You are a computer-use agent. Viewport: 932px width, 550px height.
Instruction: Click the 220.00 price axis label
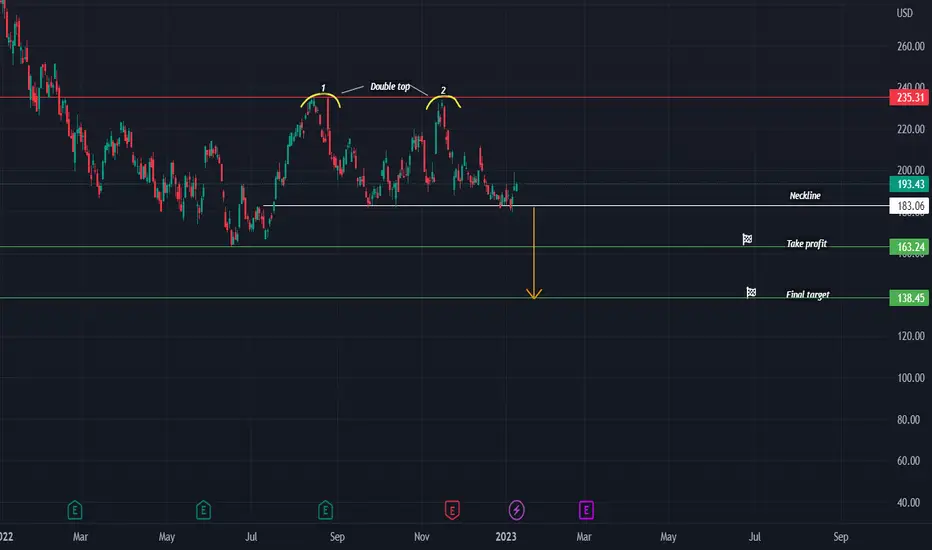click(x=911, y=129)
